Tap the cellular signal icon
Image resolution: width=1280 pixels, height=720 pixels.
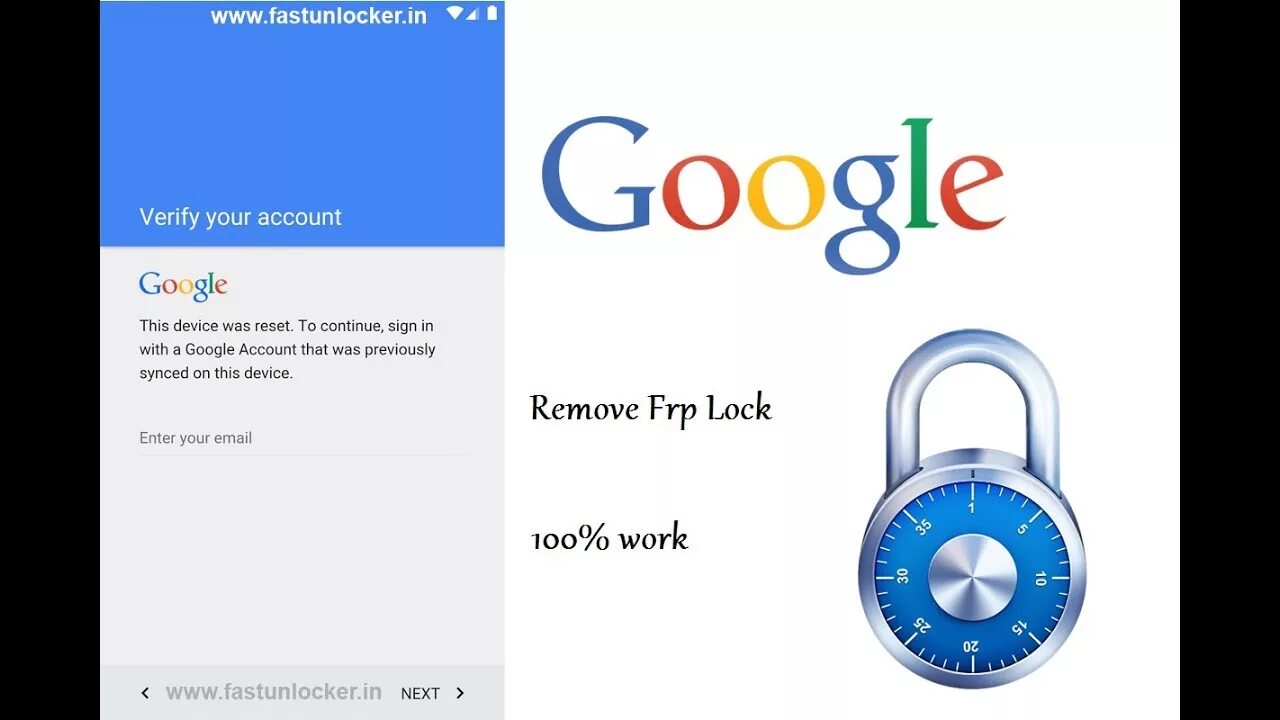472,14
